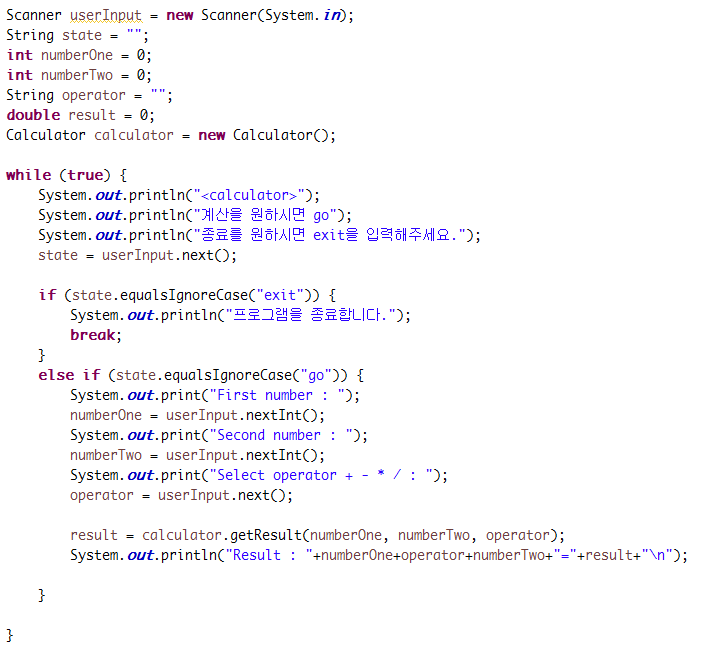Click 'numberTwo = userInput.nextInt();' line
Image resolution: width=706 pixels, height=649 pixels.
pyautogui.click(x=197, y=455)
